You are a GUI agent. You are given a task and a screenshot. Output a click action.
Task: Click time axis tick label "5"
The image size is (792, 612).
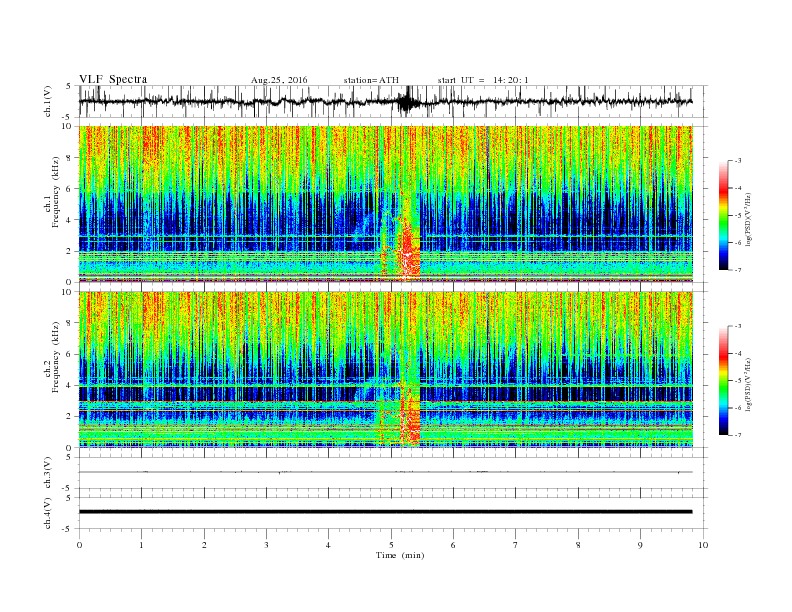pos(391,545)
